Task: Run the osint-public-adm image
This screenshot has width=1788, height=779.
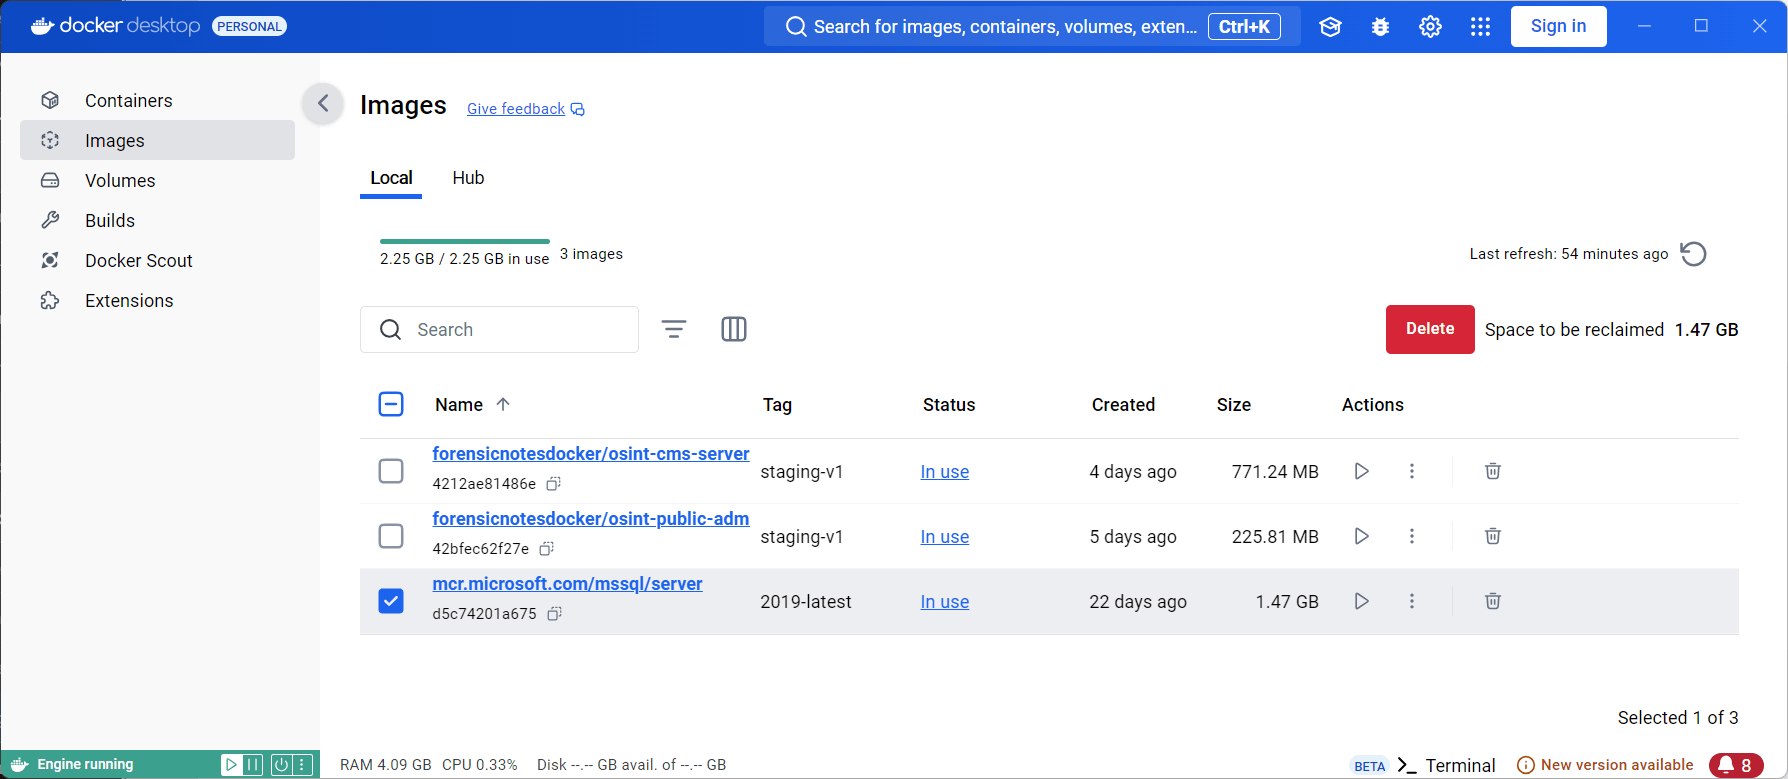Action: click(1361, 536)
